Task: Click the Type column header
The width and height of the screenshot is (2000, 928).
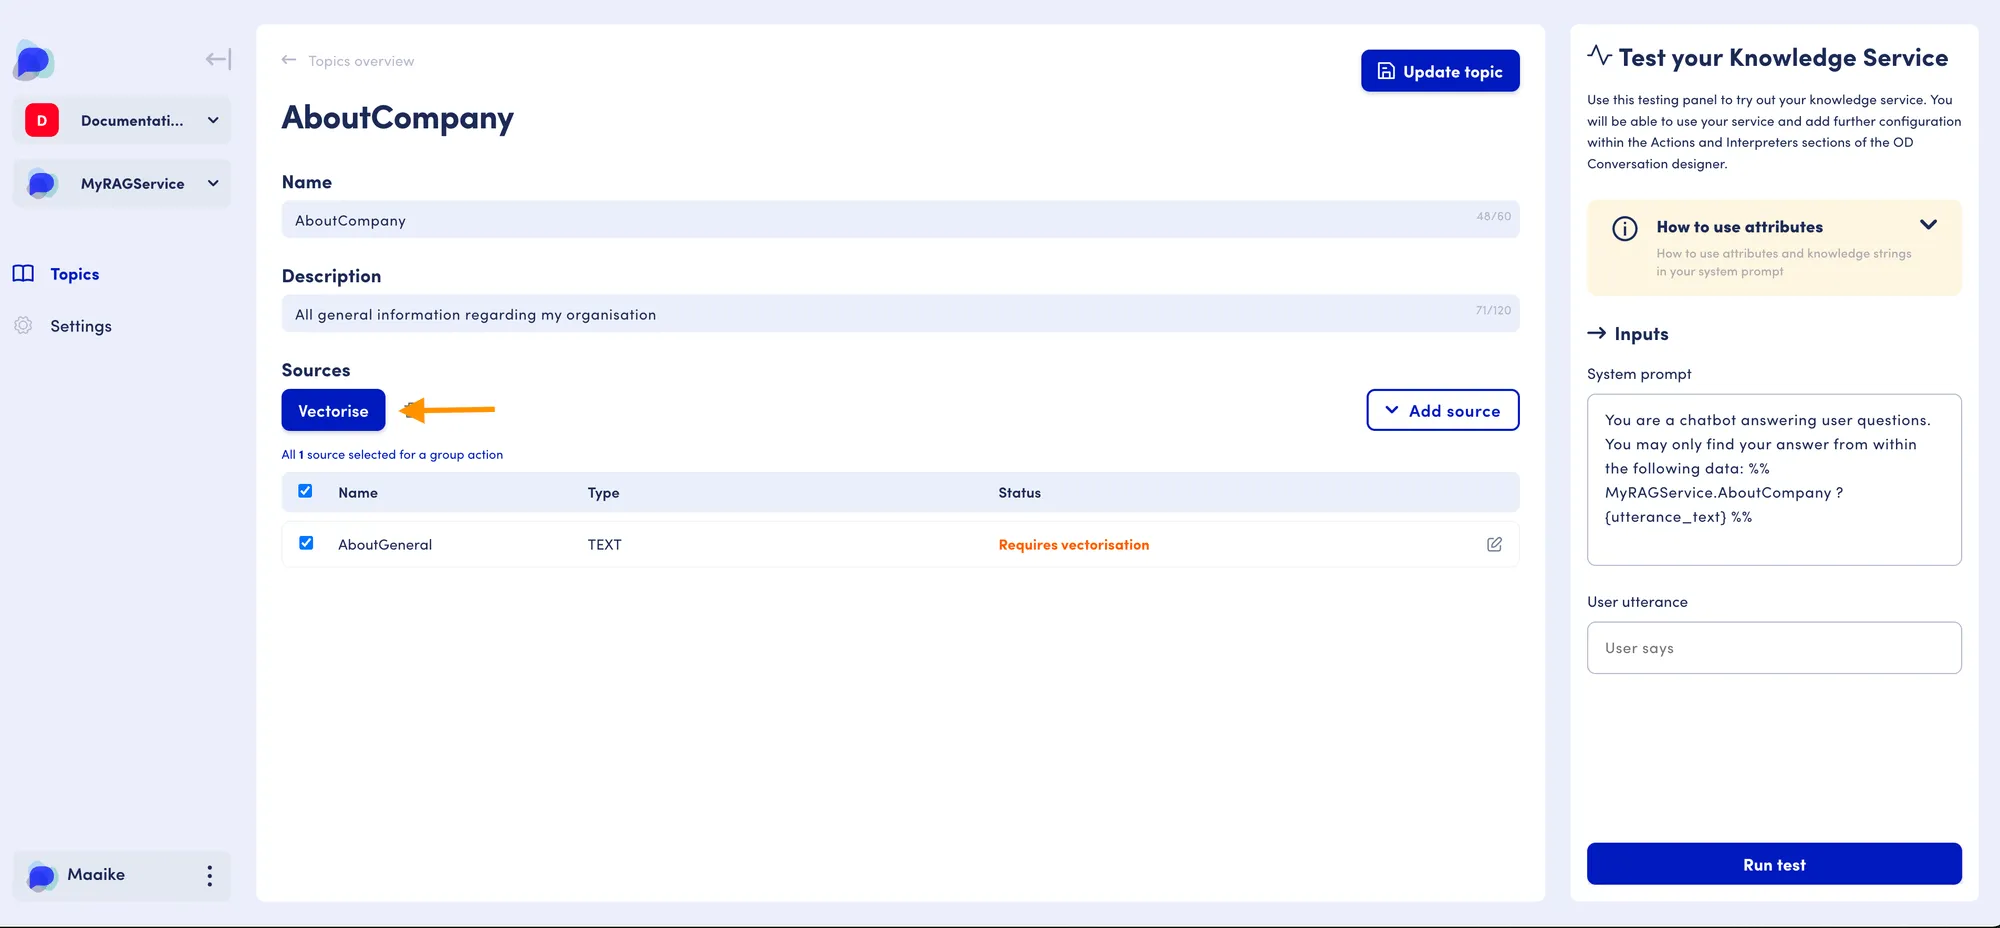Action: coord(604,493)
